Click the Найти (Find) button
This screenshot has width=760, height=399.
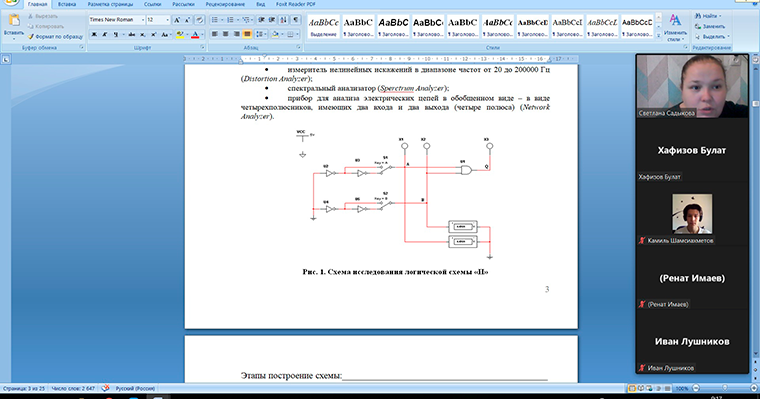[708, 16]
